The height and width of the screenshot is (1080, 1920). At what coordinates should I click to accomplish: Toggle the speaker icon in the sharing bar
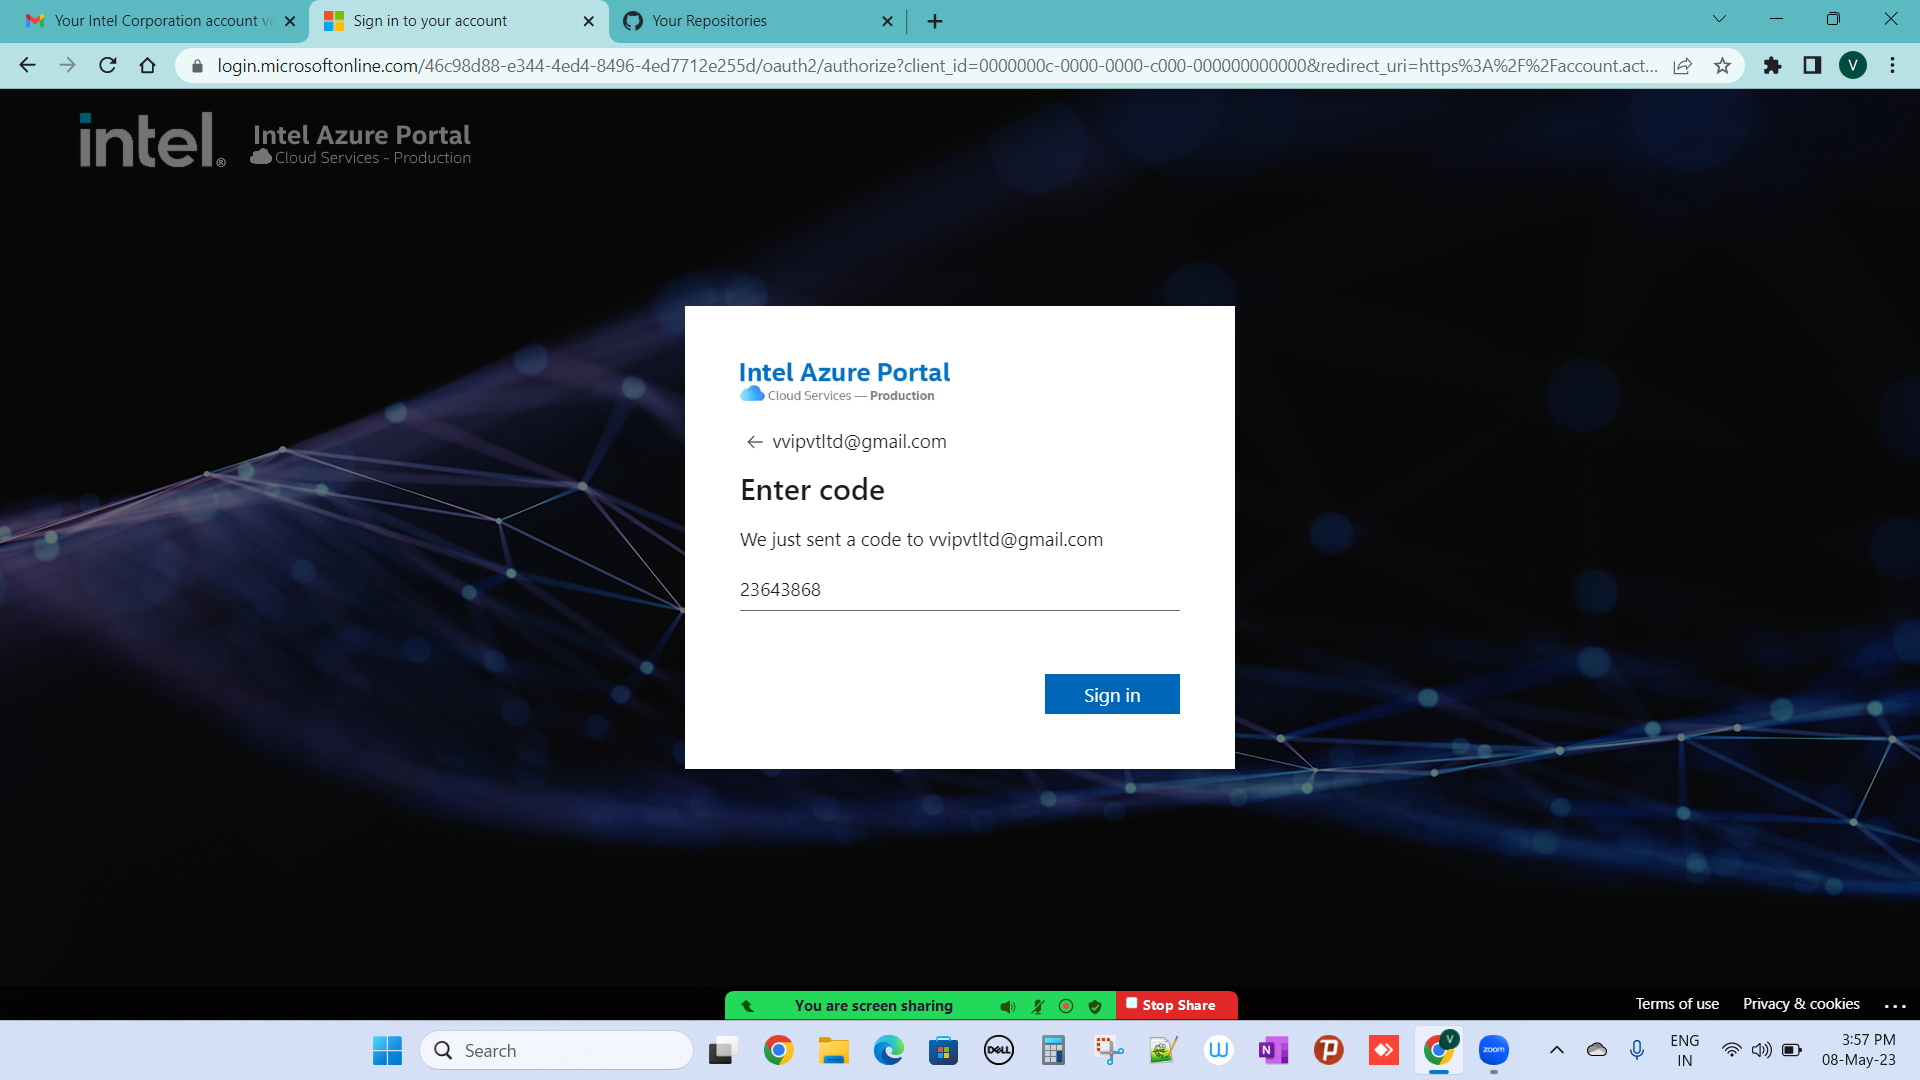[1007, 1006]
